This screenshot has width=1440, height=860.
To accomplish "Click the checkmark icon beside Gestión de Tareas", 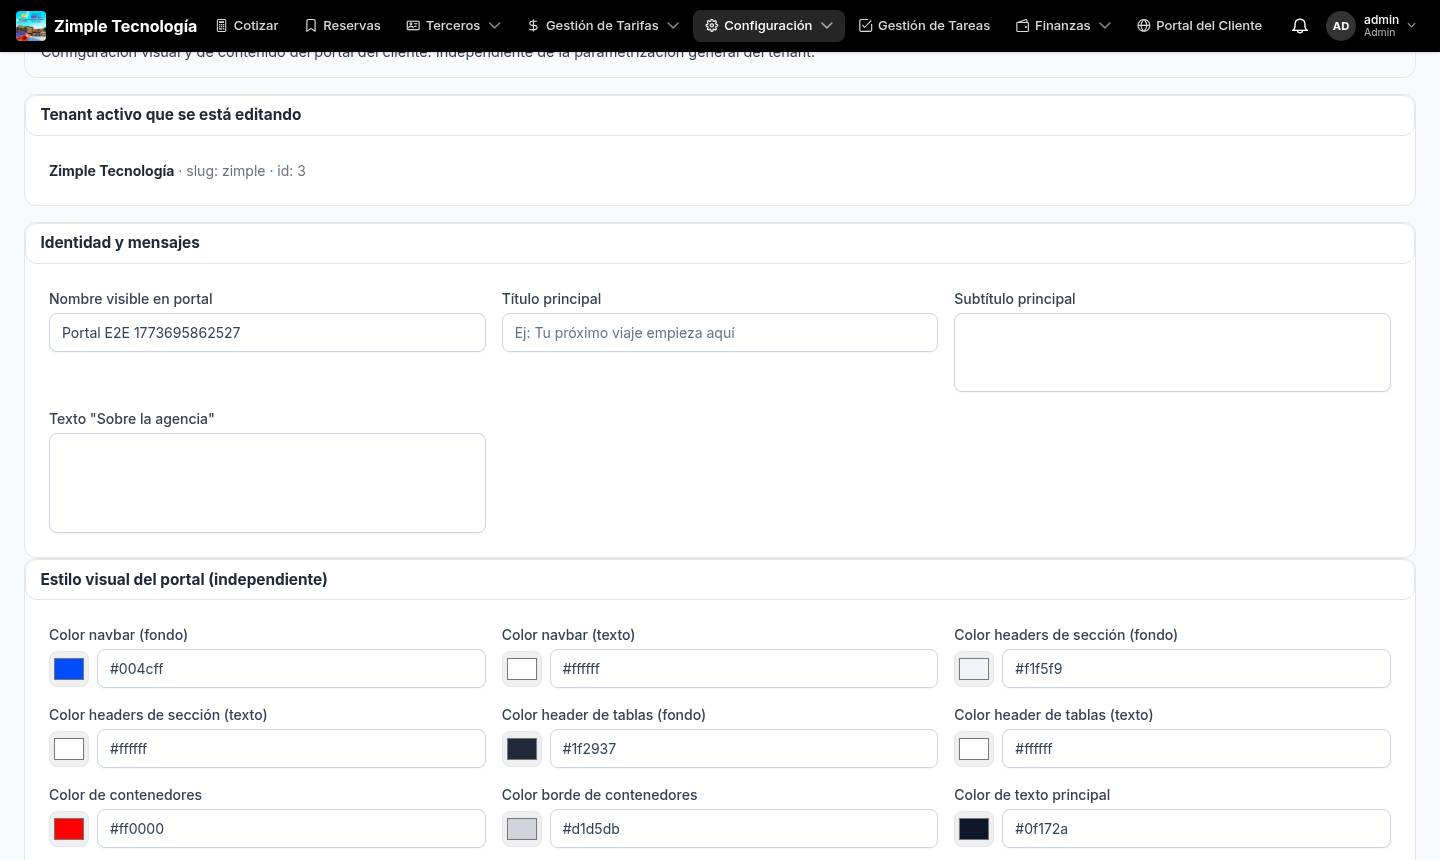I will 867,25.
